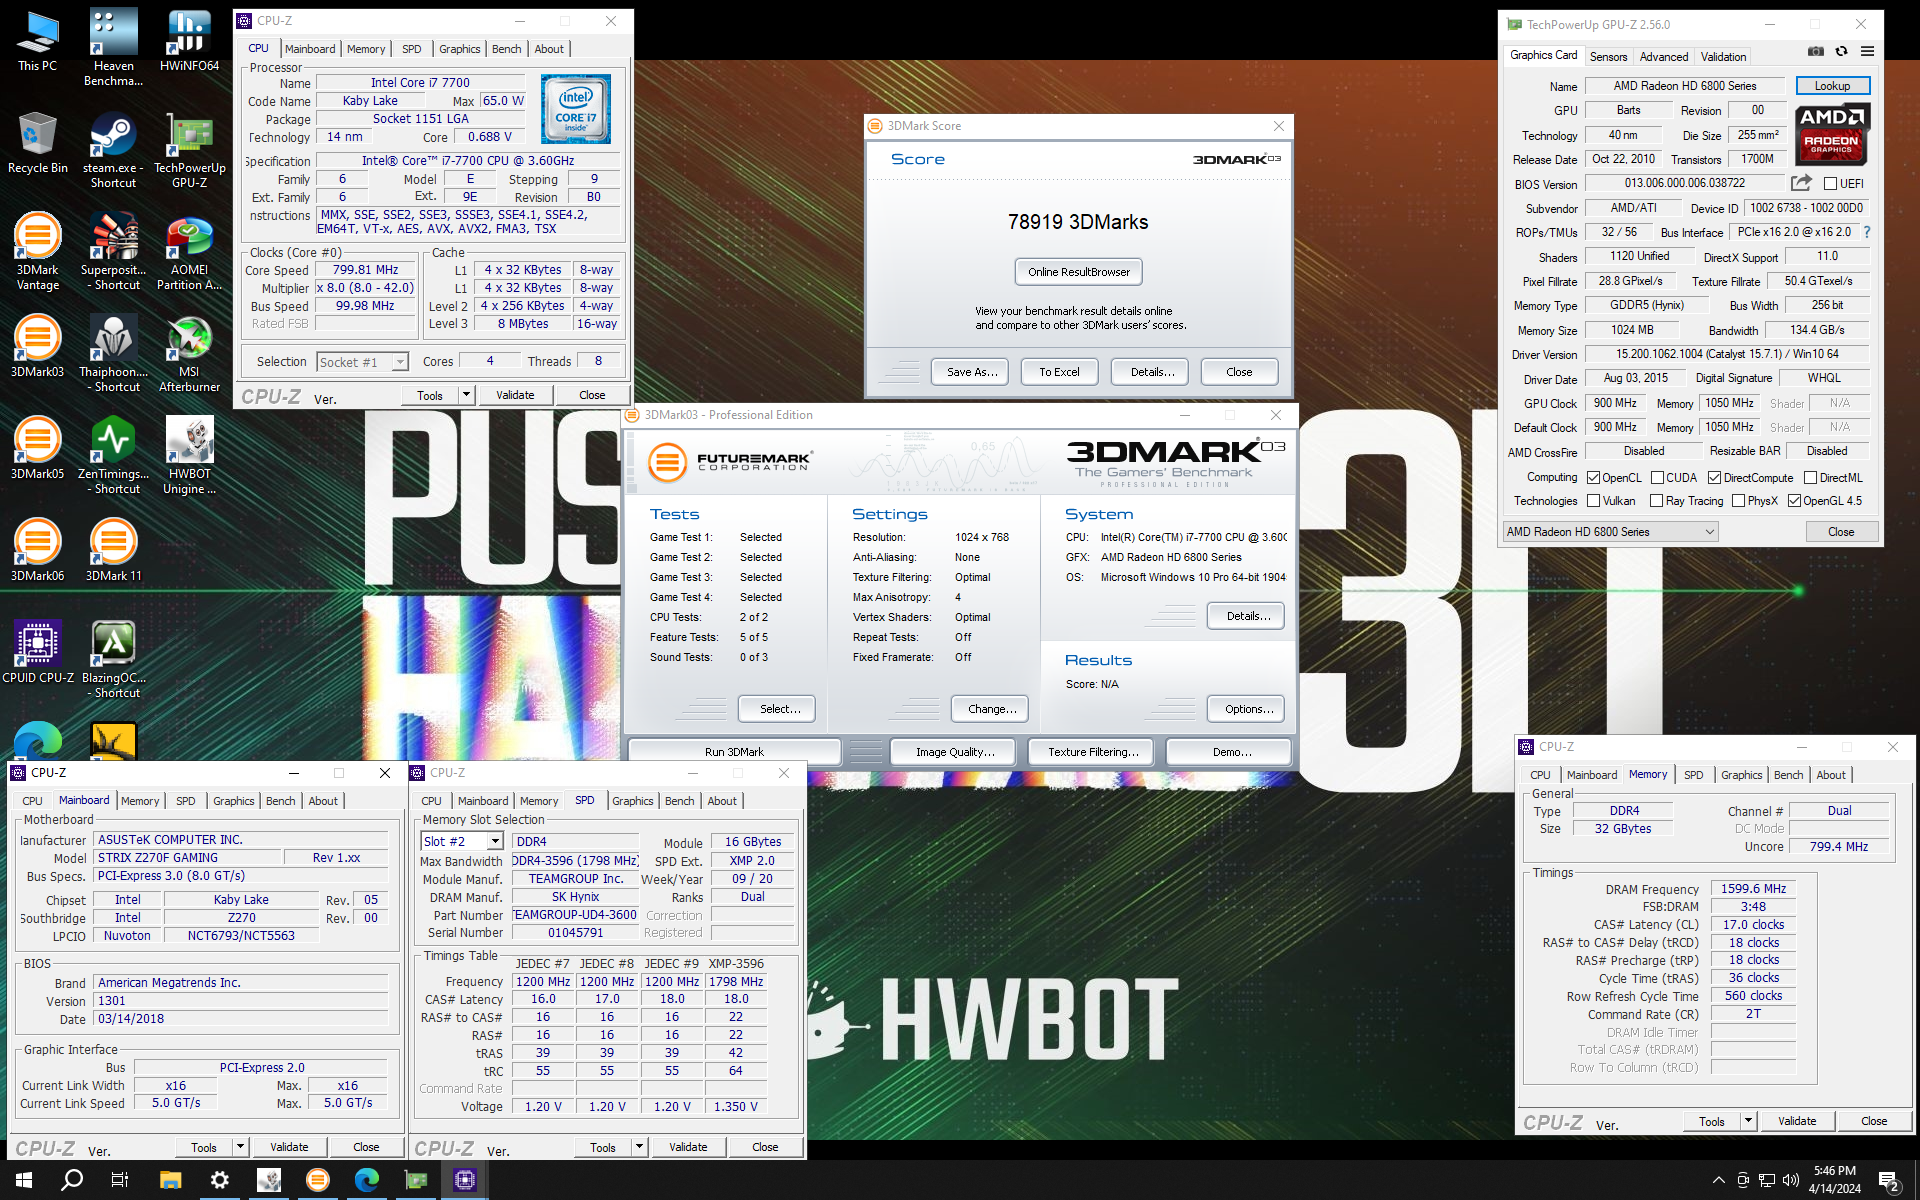The height and width of the screenshot is (1200, 1920).
Task: Open Windows Start menu
Action: [x=24, y=1180]
